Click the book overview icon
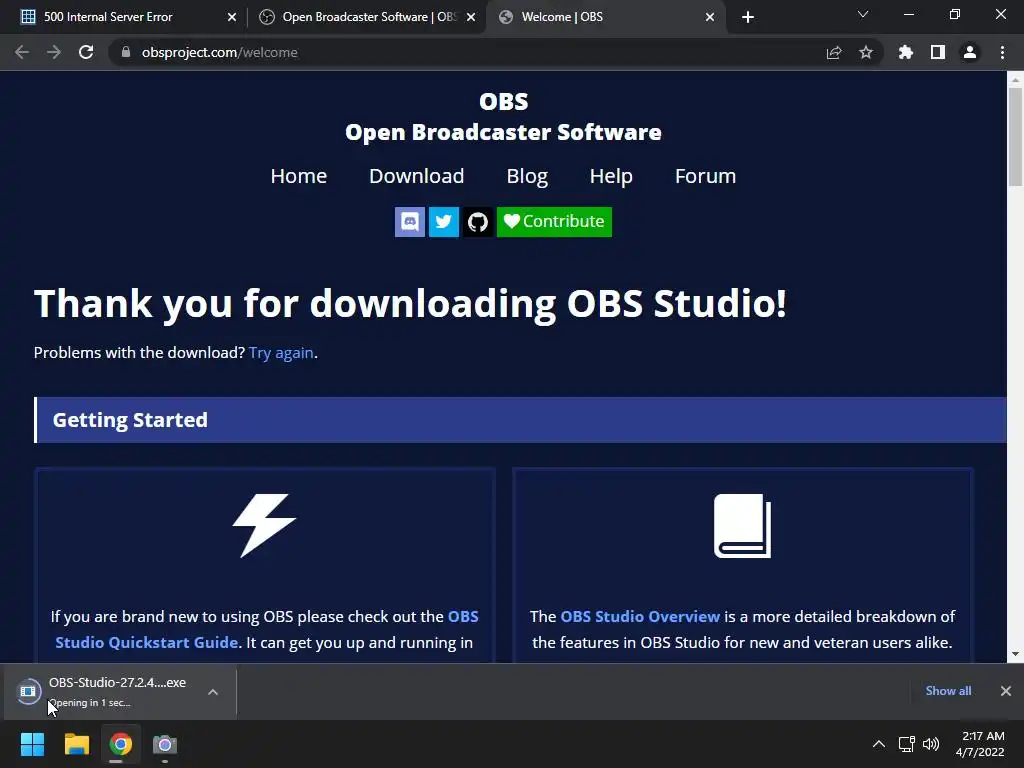The image size is (1024, 768). (x=743, y=526)
